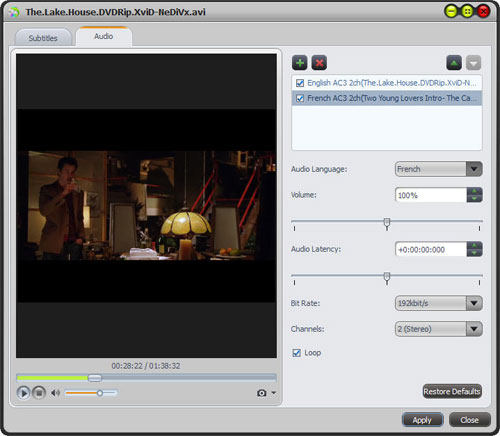Viewport: 500px width, 436px height.
Task: Remove the selected audio track with red X
Action: tap(319, 63)
